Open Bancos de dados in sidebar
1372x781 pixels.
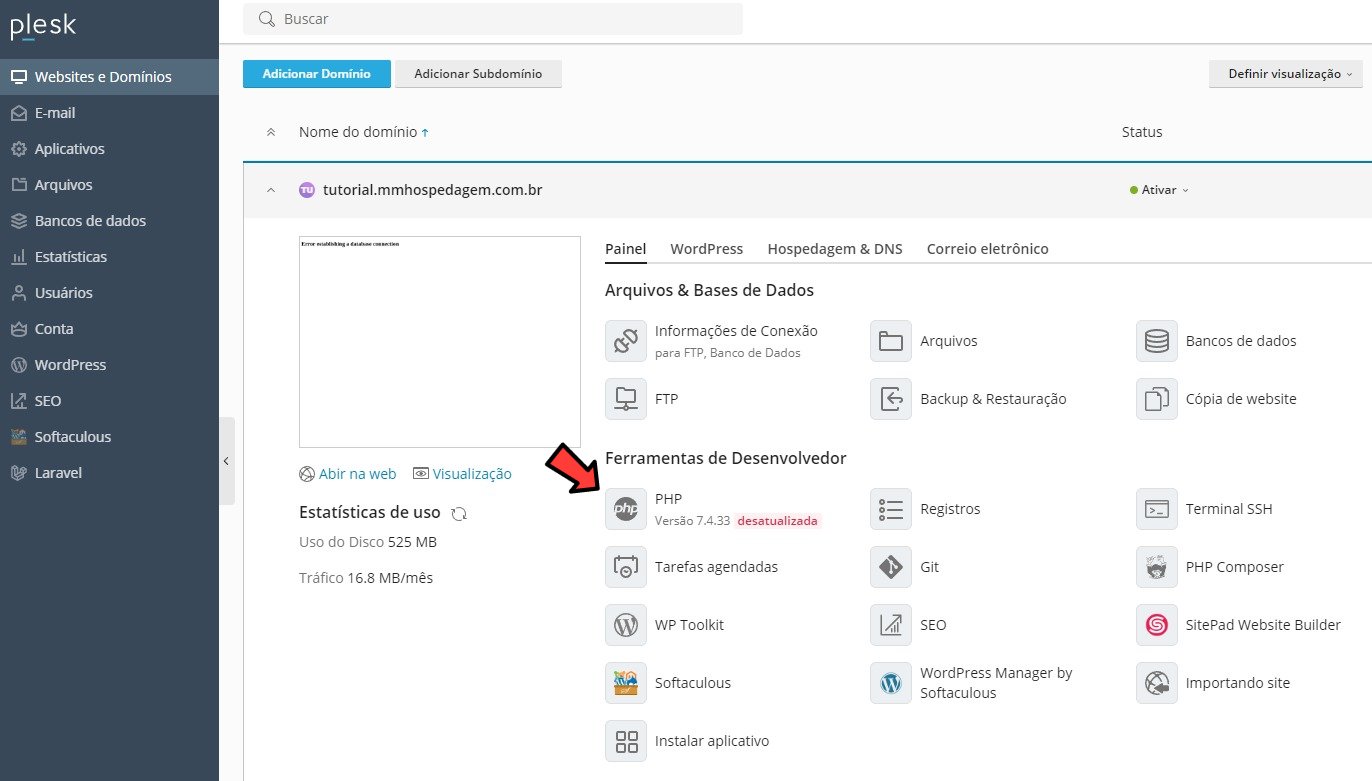(x=109, y=221)
